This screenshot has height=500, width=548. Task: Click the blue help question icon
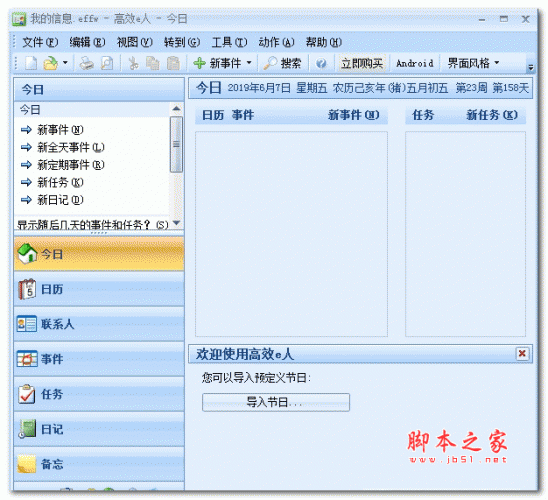coord(321,64)
